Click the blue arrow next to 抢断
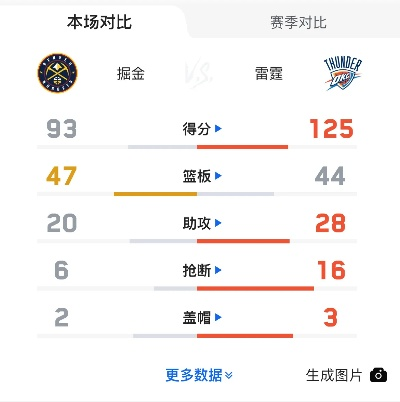Screen dimensions: 400x402 (218, 270)
